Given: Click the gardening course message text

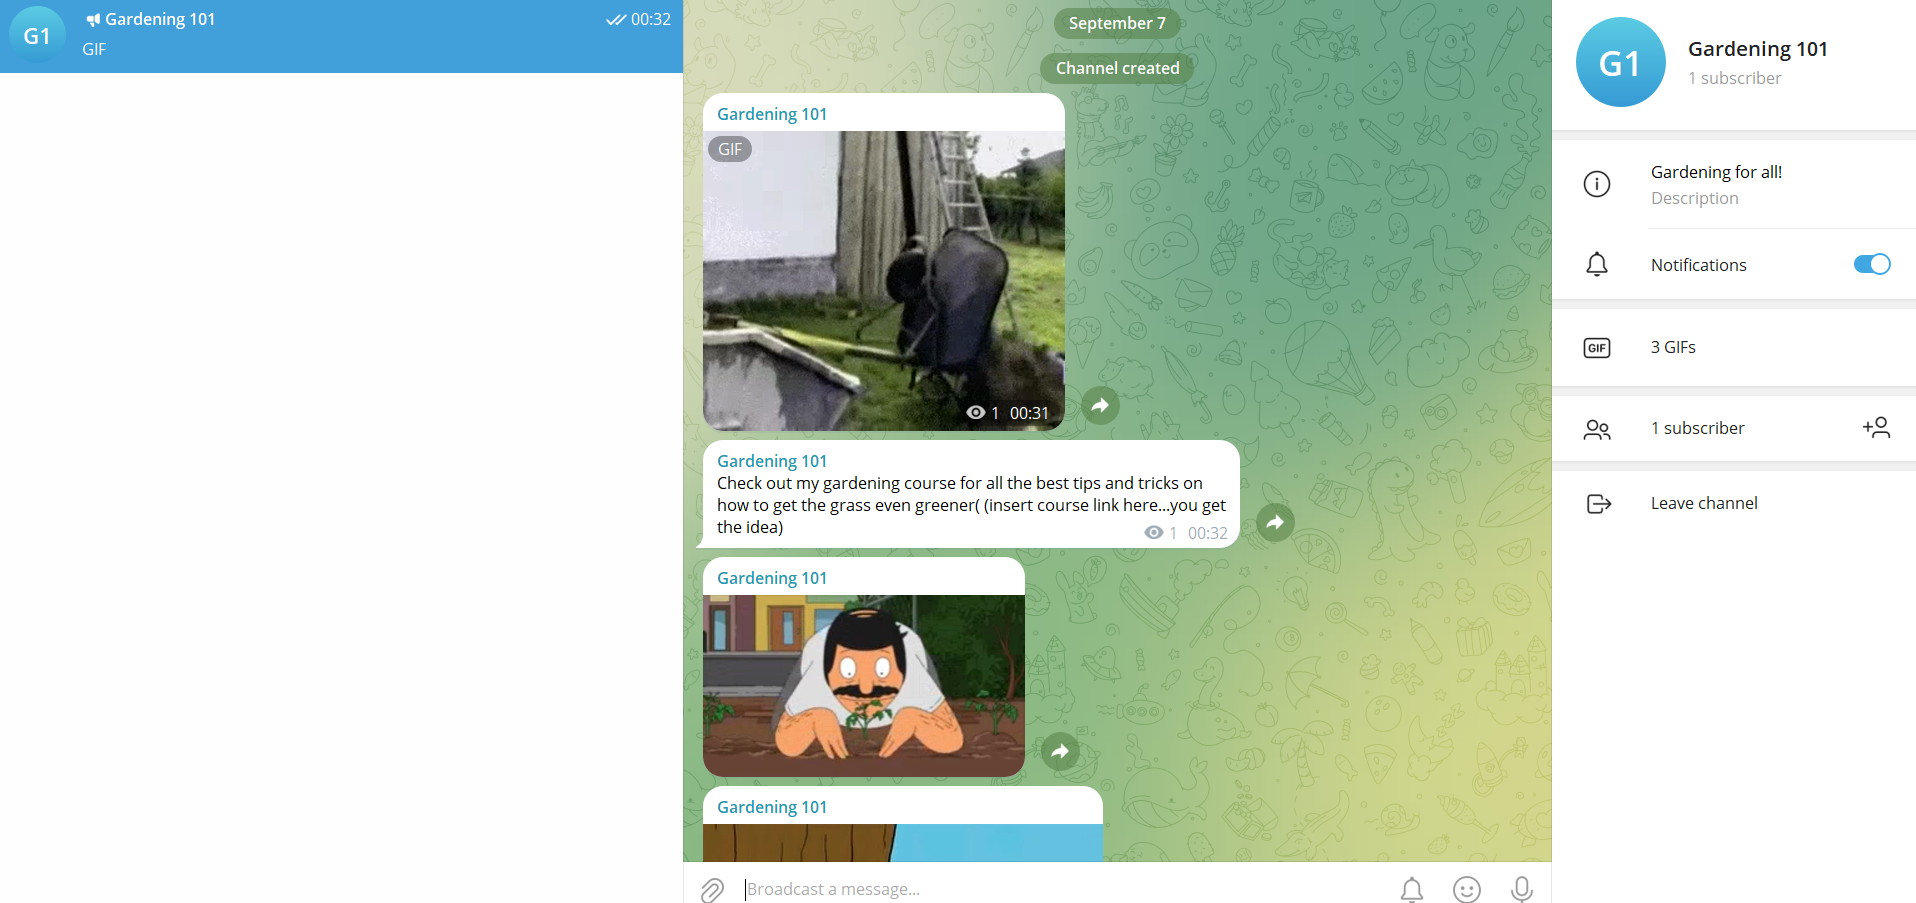Looking at the screenshot, I should tap(970, 505).
